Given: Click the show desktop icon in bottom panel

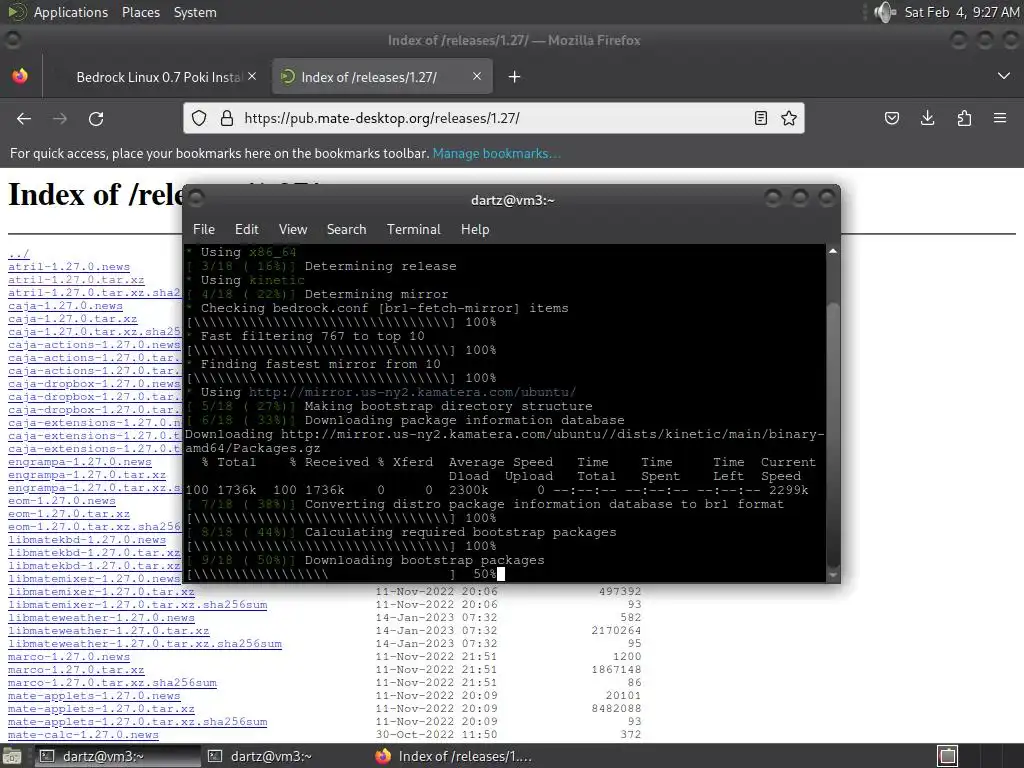Looking at the screenshot, I should [x=11, y=756].
